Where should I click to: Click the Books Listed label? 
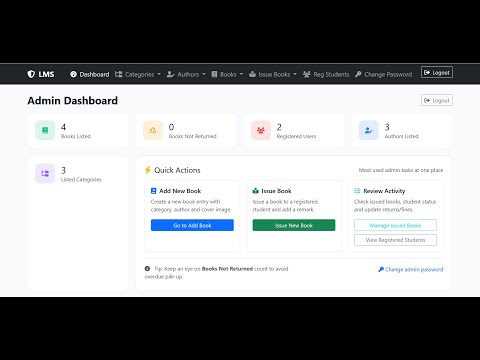click(76, 136)
